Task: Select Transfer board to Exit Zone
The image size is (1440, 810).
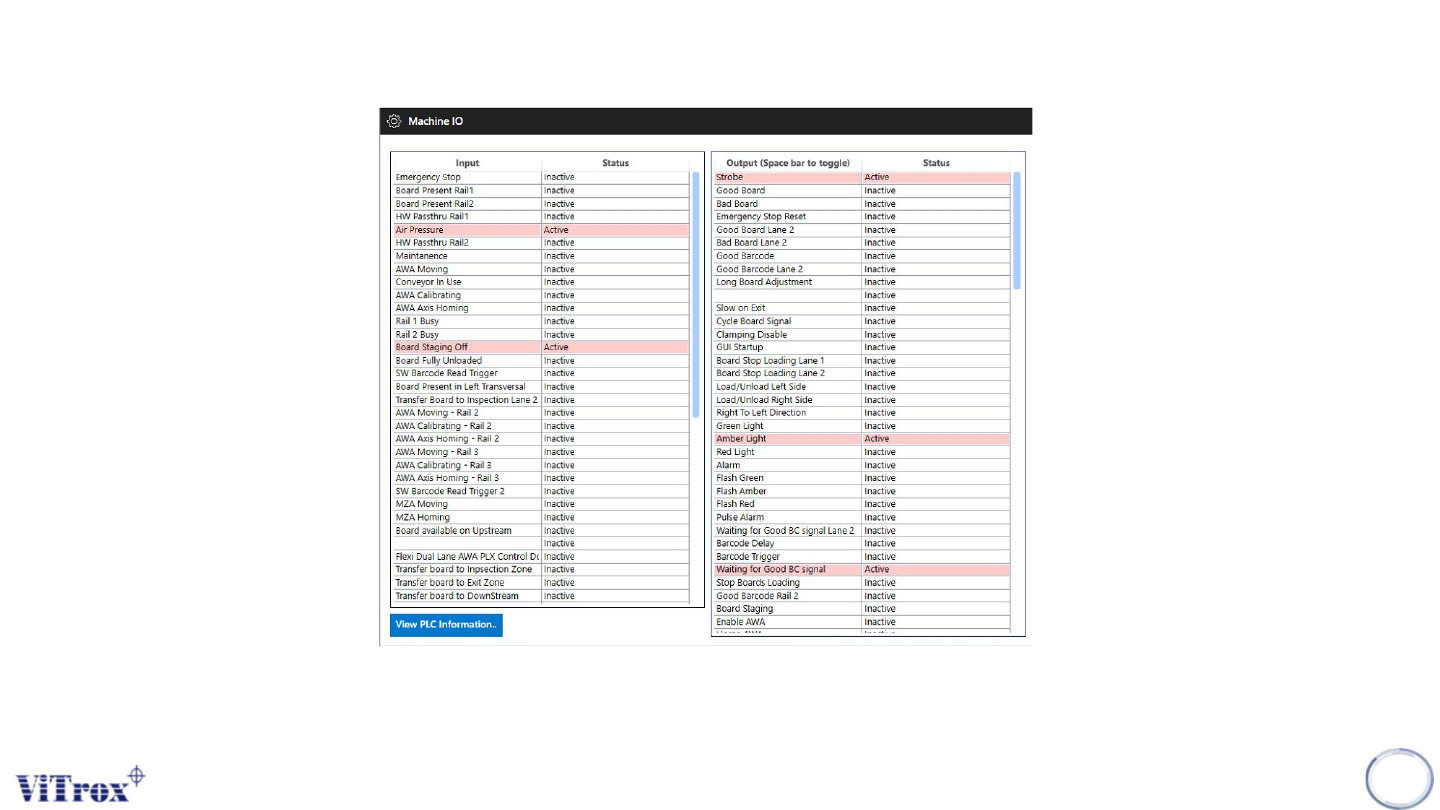Action: click(541, 582)
